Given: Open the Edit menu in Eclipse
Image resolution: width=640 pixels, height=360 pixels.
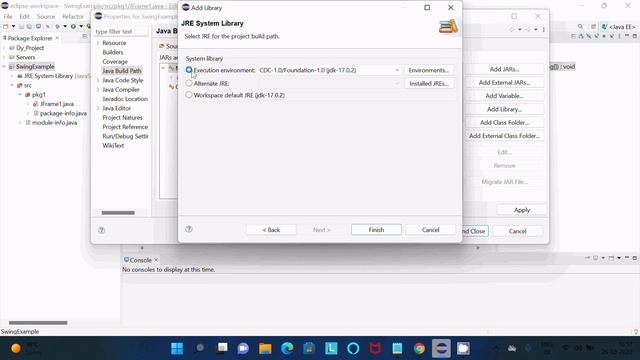Looking at the screenshot, I should [x=24, y=16].
